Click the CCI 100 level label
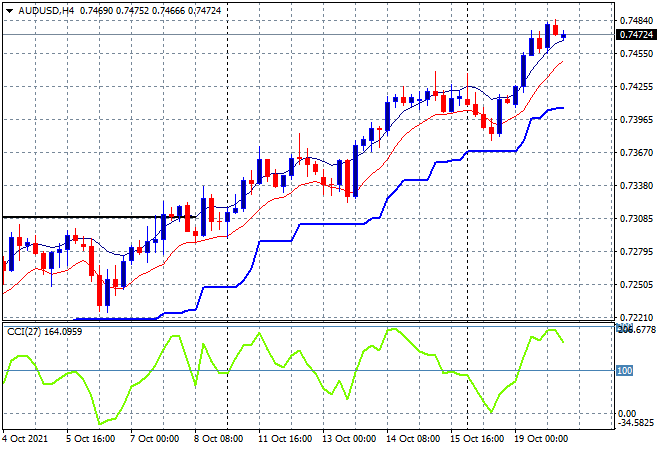Image resolution: width=660 pixels, height=450 pixels. 625,370
